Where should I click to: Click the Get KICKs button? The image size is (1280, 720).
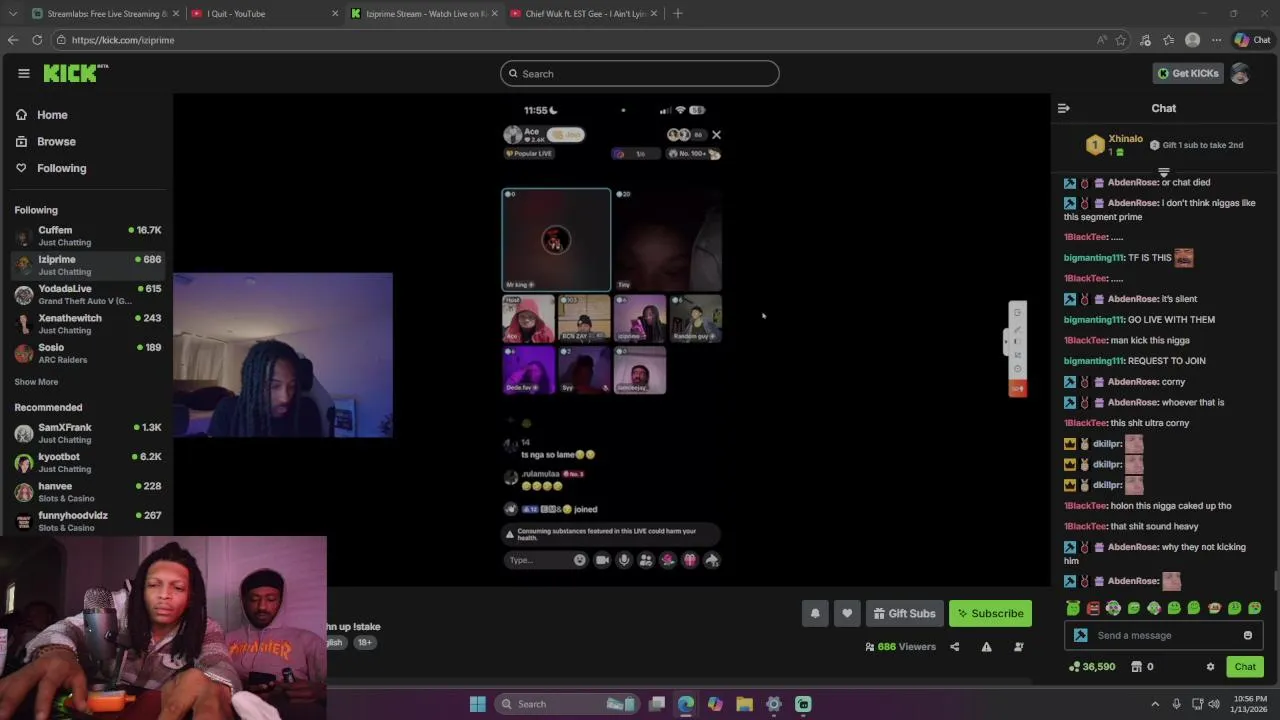(1188, 73)
